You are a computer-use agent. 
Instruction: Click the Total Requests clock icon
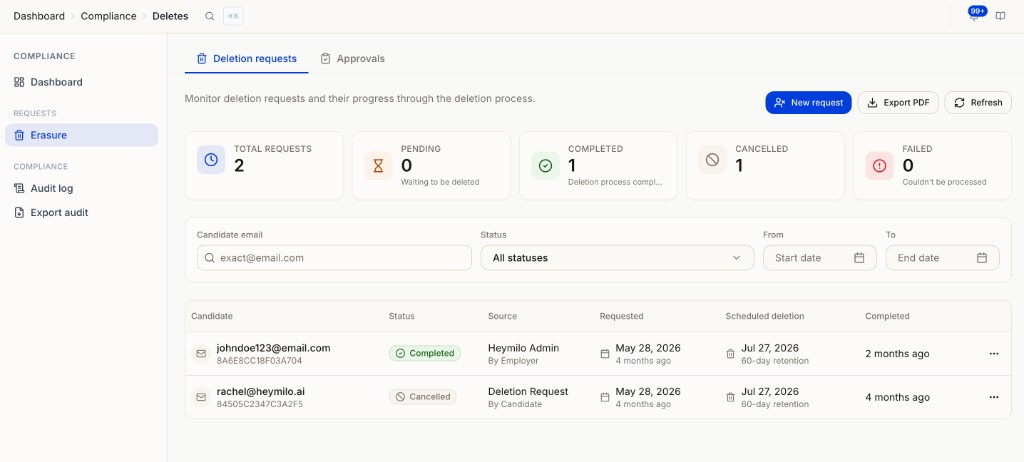(x=211, y=160)
